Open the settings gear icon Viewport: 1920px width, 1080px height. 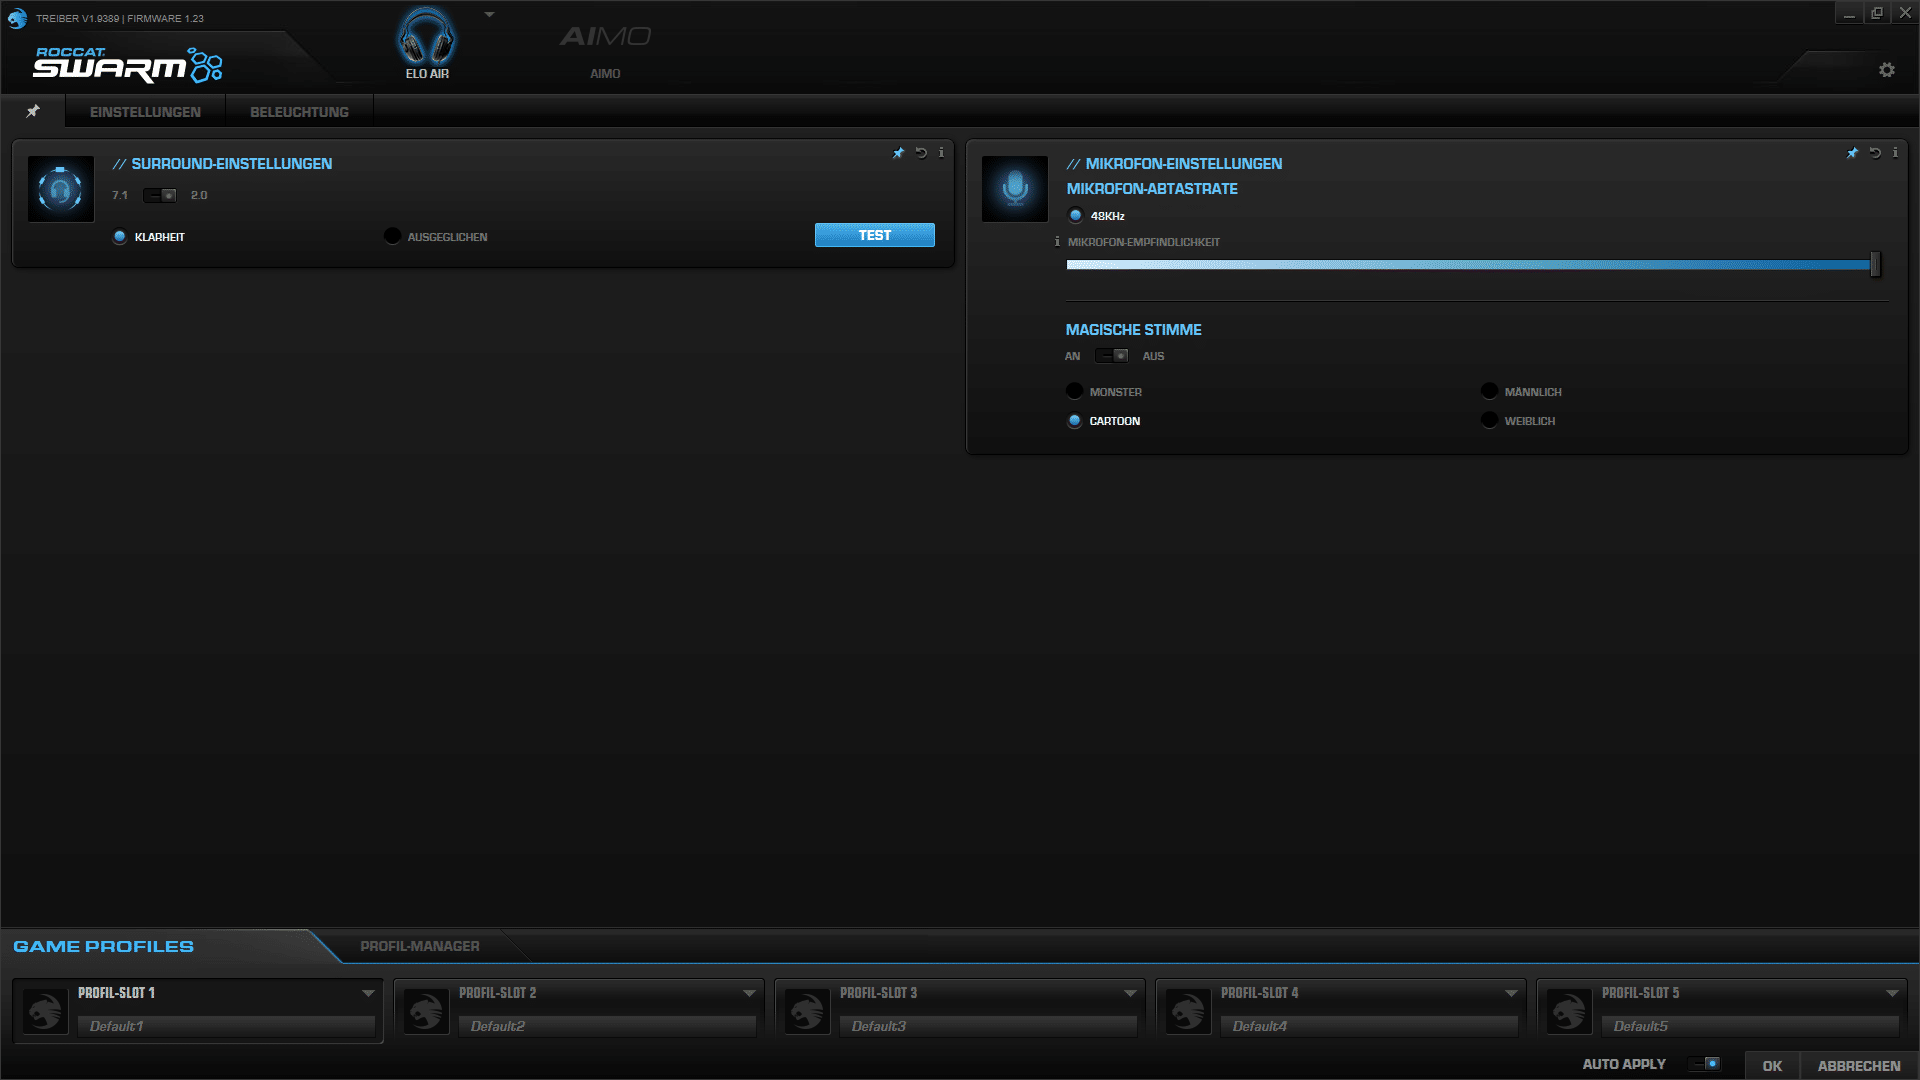(x=1887, y=70)
